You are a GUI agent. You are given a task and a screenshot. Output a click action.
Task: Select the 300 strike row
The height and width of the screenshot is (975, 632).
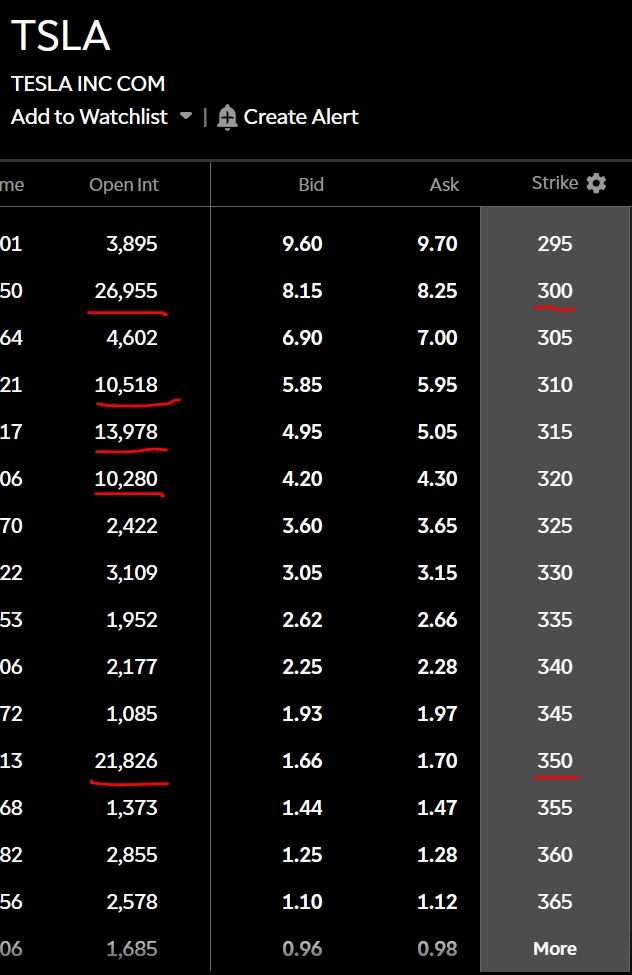click(x=555, y=290)
